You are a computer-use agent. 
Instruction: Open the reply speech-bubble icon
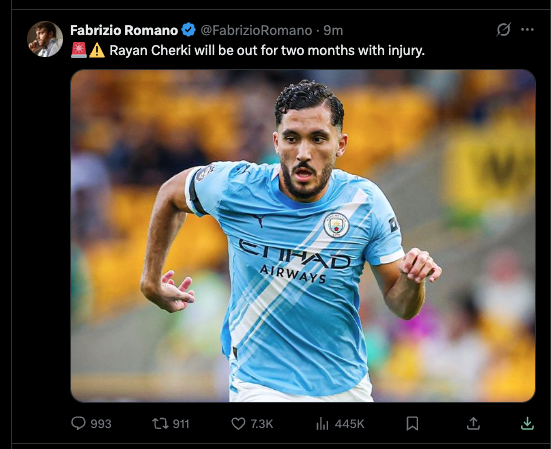(x=78, y=423)
